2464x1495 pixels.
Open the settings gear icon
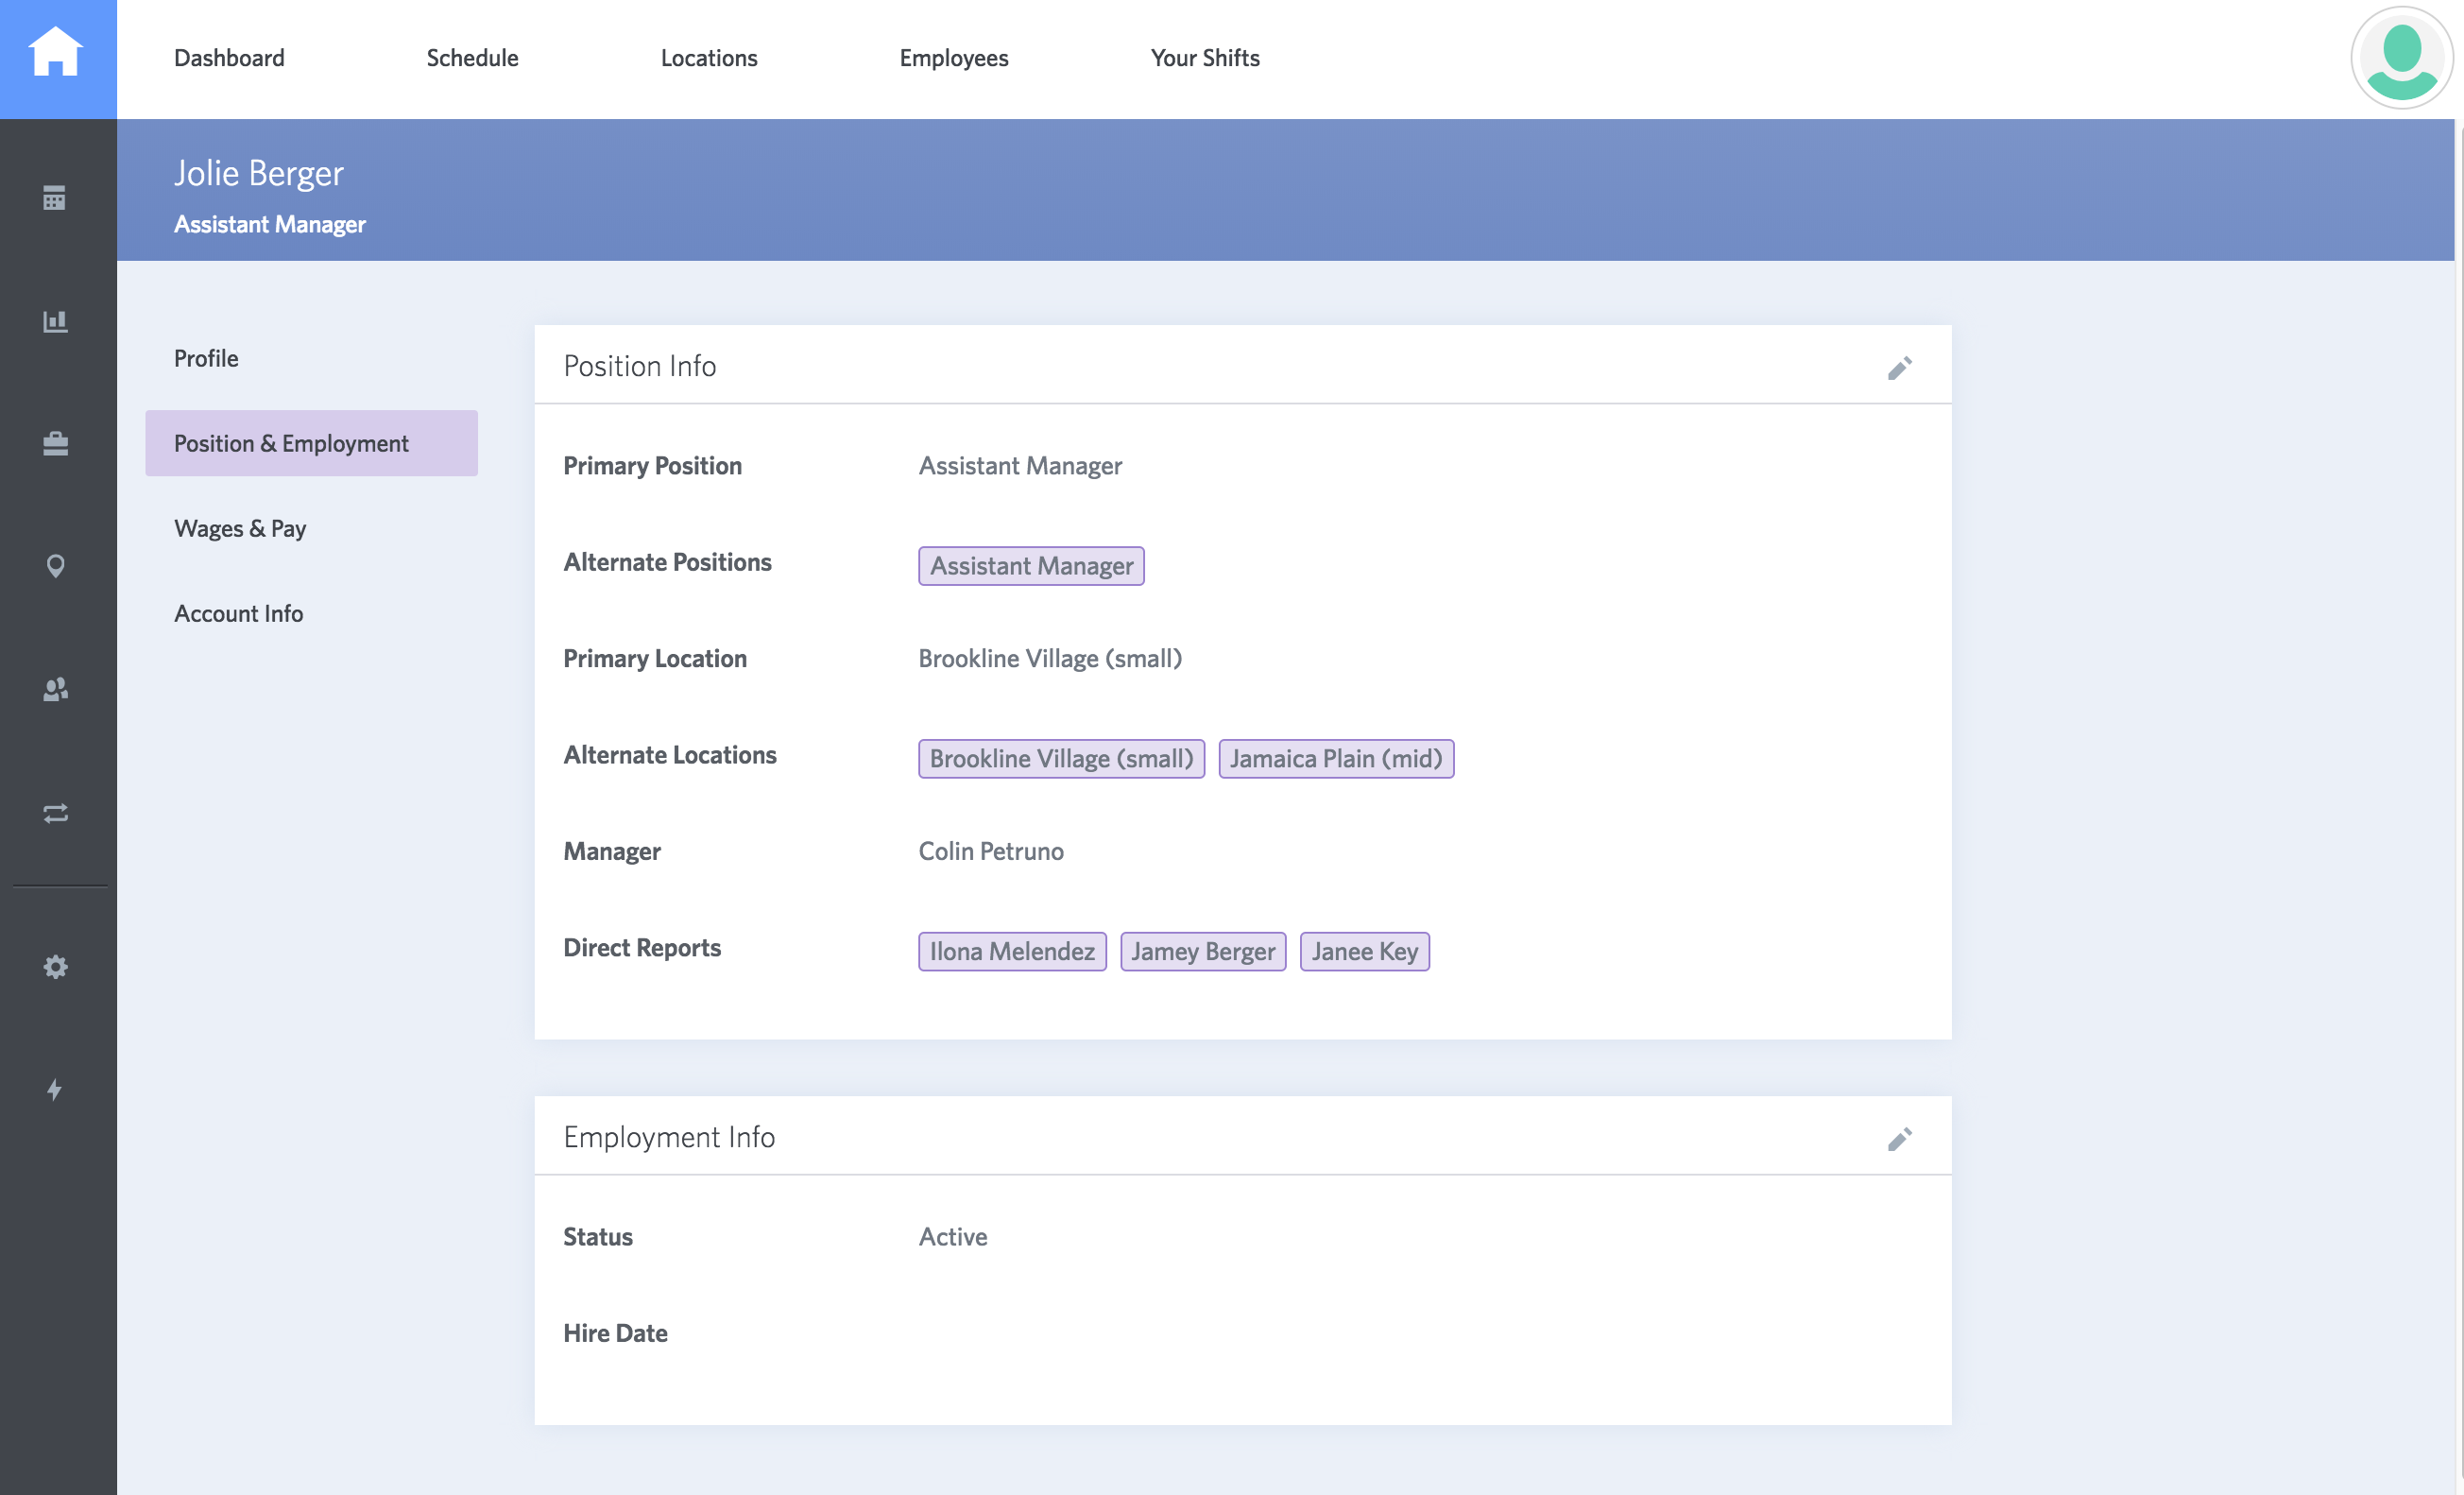pyautogui.click(x=55, y=966)
